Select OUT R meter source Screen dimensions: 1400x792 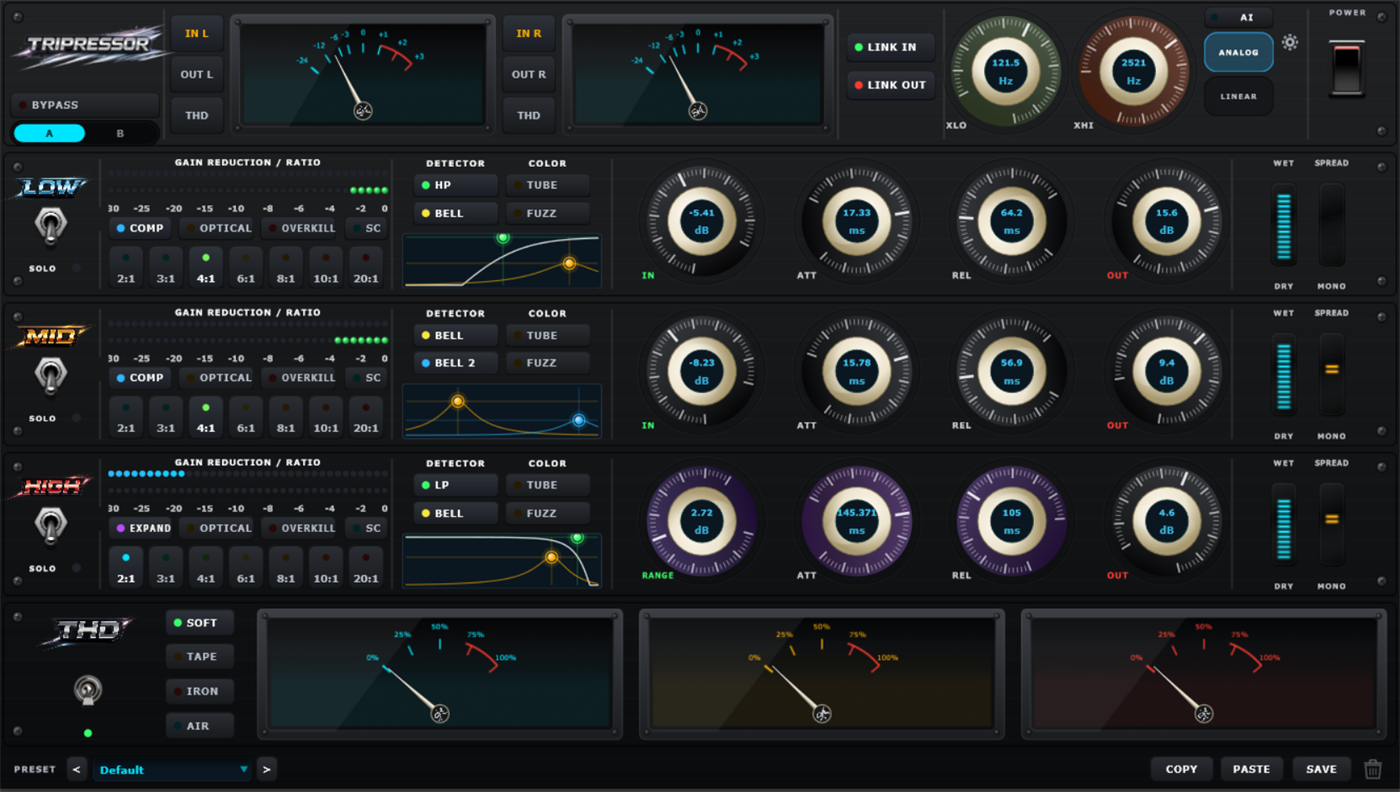coord(529,75)
